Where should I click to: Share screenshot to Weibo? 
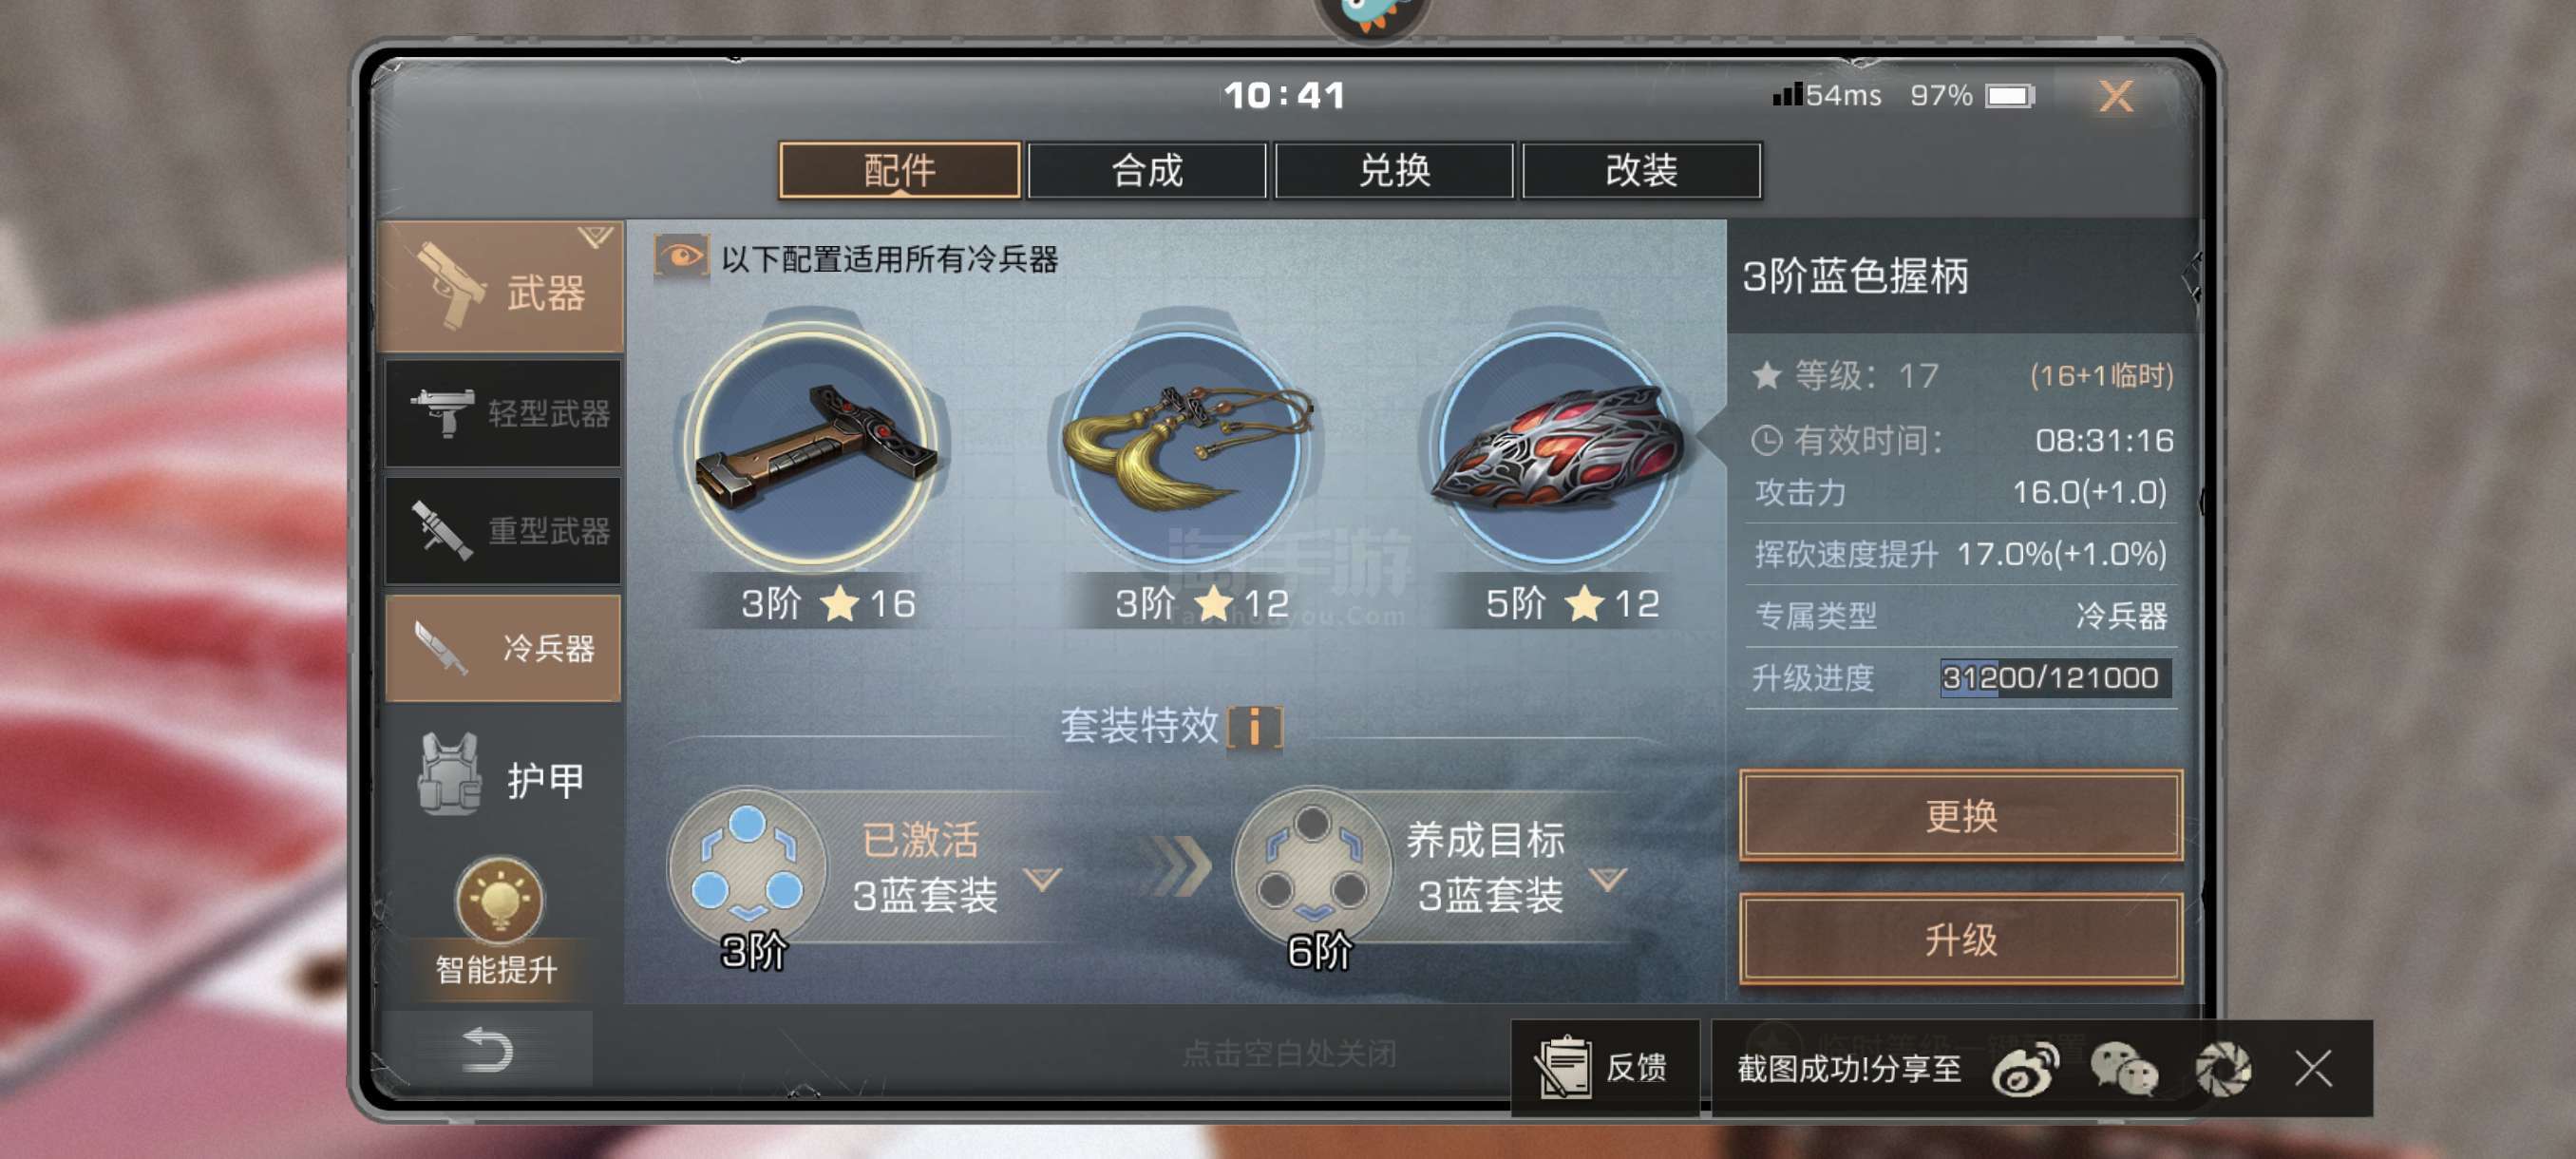2025,1069
